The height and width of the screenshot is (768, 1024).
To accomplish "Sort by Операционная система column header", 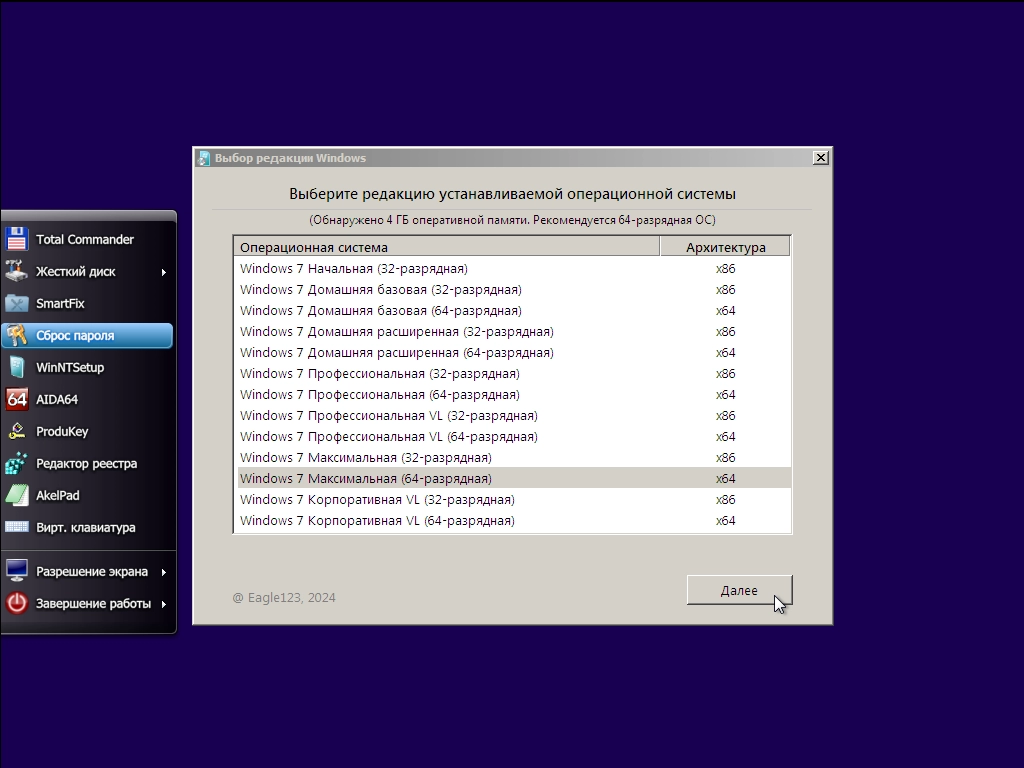I will [x=447, y=247].
